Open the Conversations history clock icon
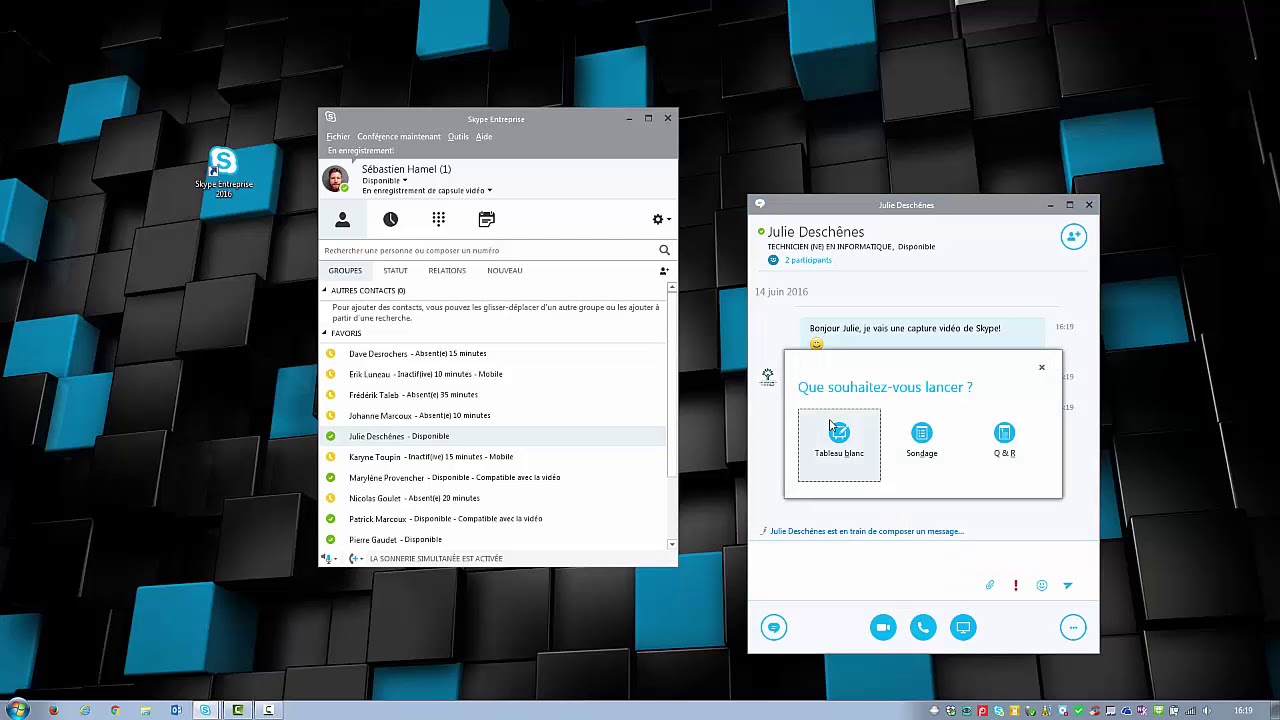 point(390,219)
